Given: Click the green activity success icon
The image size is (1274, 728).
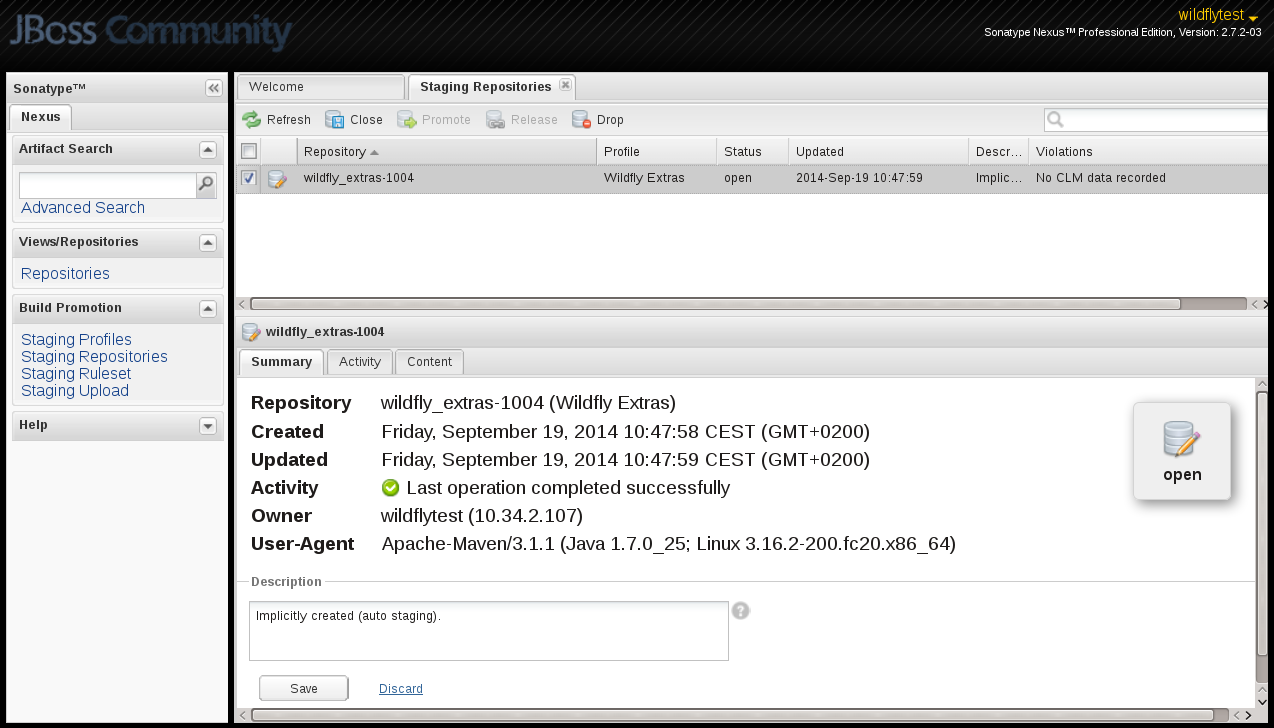Looking at the screenshot, I should pos(391,488).
